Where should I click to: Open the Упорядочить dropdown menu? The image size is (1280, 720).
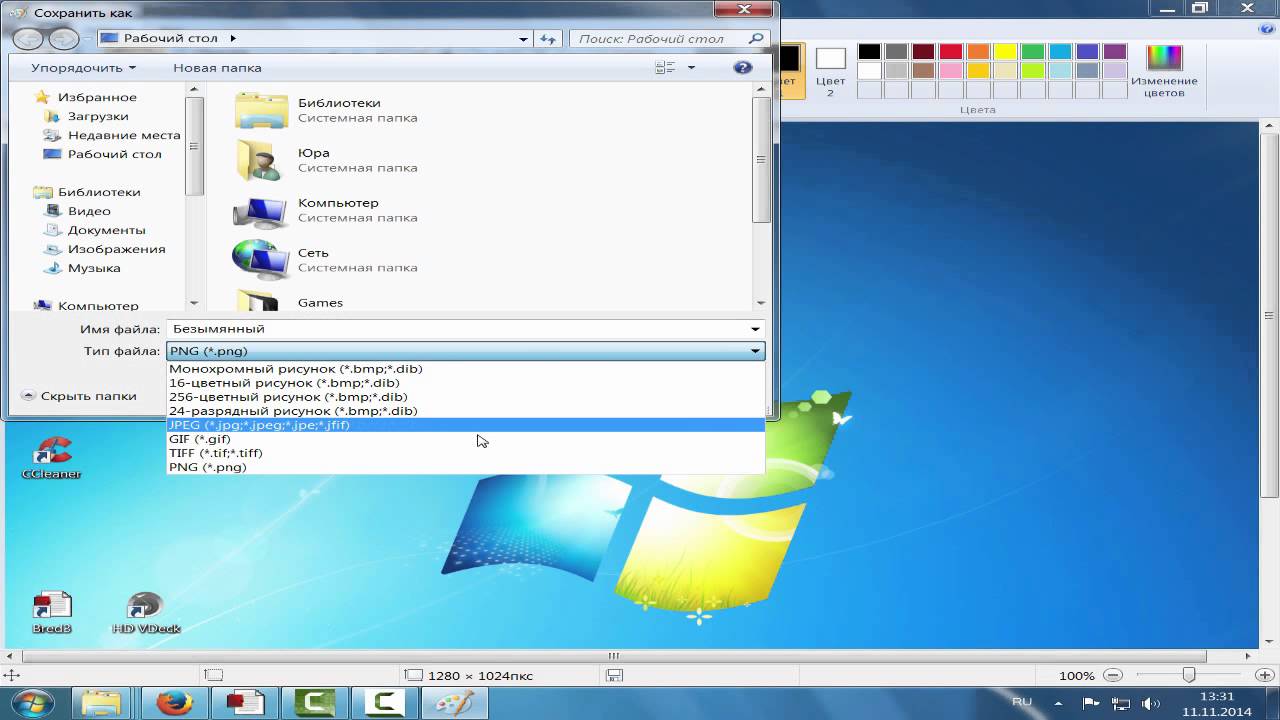pyautogui.click(x=83, y=67)
